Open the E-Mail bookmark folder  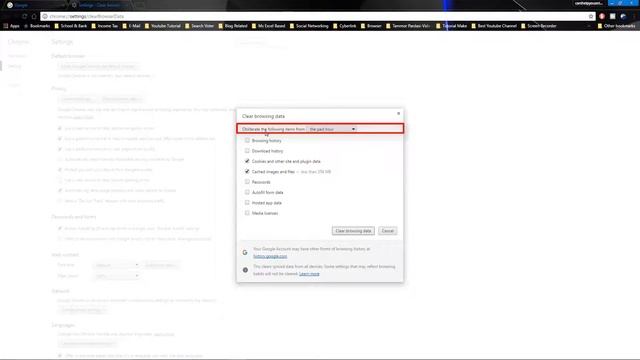pos(131,26)
